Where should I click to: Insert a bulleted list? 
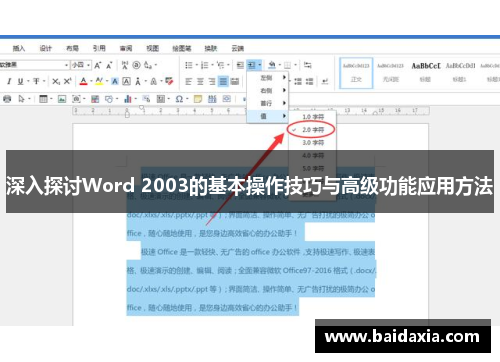coord(189,65)
